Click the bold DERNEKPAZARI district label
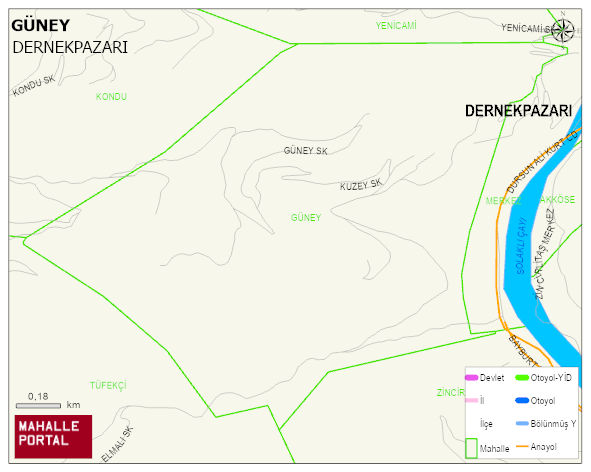The height and width of the screenshot is (472, 591). 518,111
